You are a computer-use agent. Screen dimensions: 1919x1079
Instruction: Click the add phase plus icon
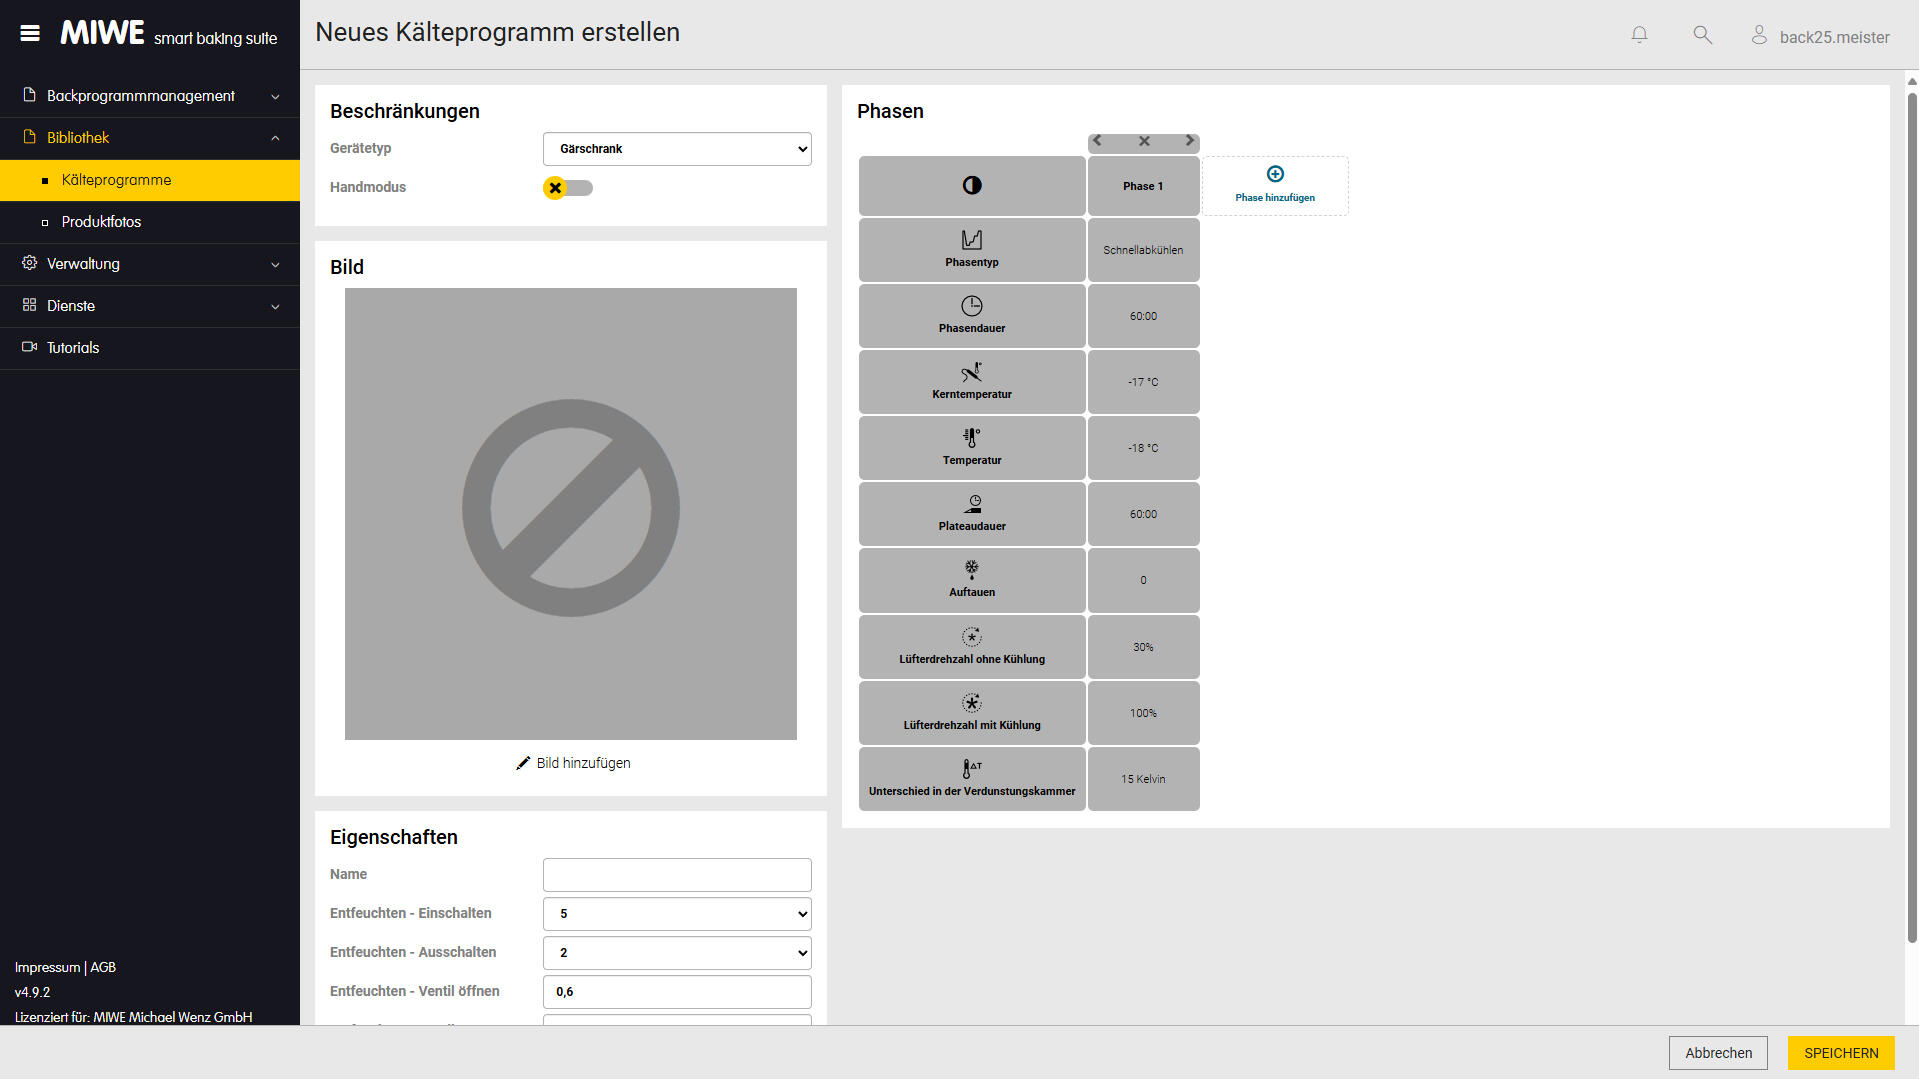tap(1275, 174)
